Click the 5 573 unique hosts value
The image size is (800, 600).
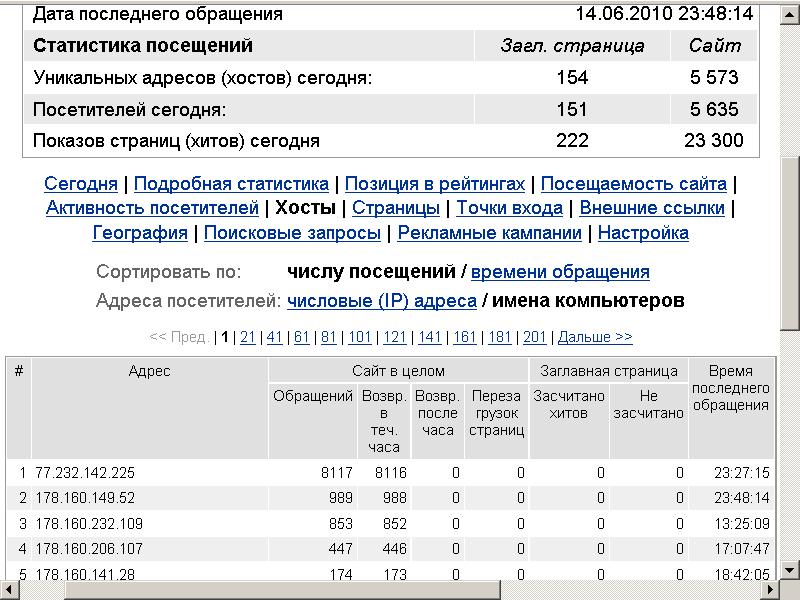click(x=714, y=78)
